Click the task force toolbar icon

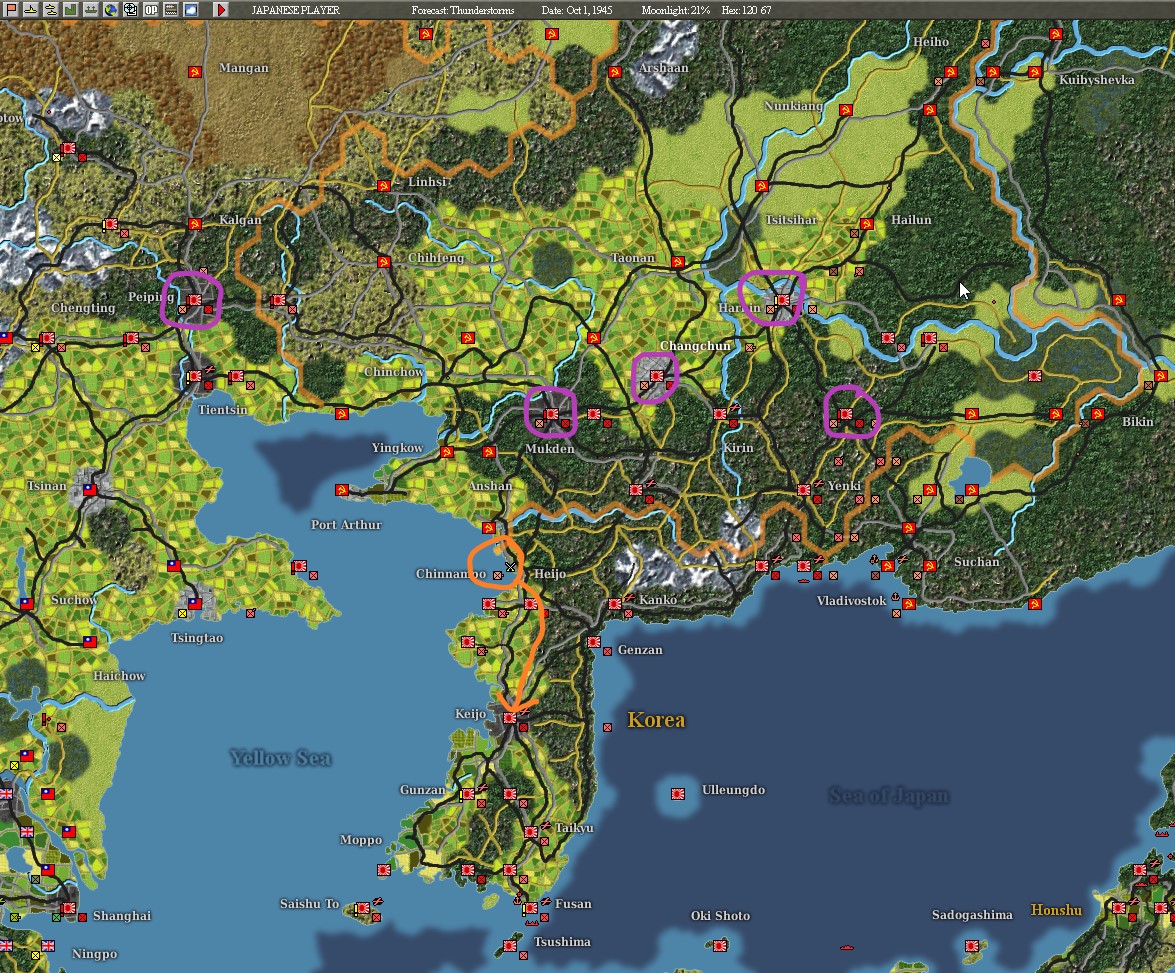[91, 10]
